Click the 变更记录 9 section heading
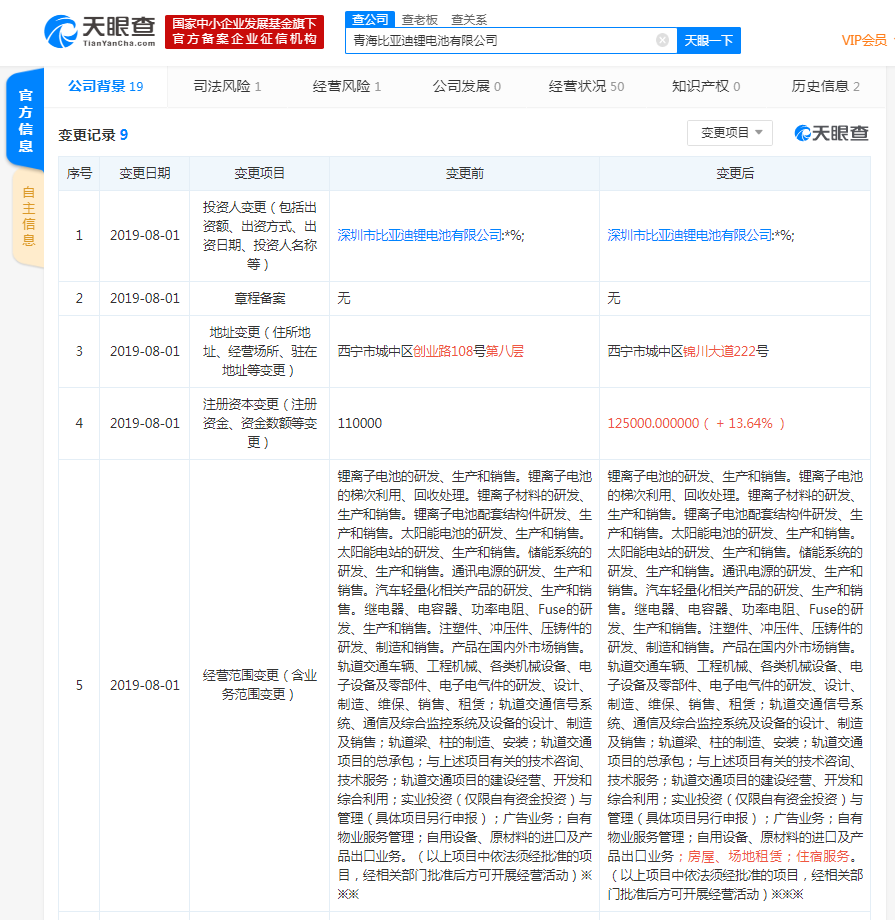 point(93,135)
